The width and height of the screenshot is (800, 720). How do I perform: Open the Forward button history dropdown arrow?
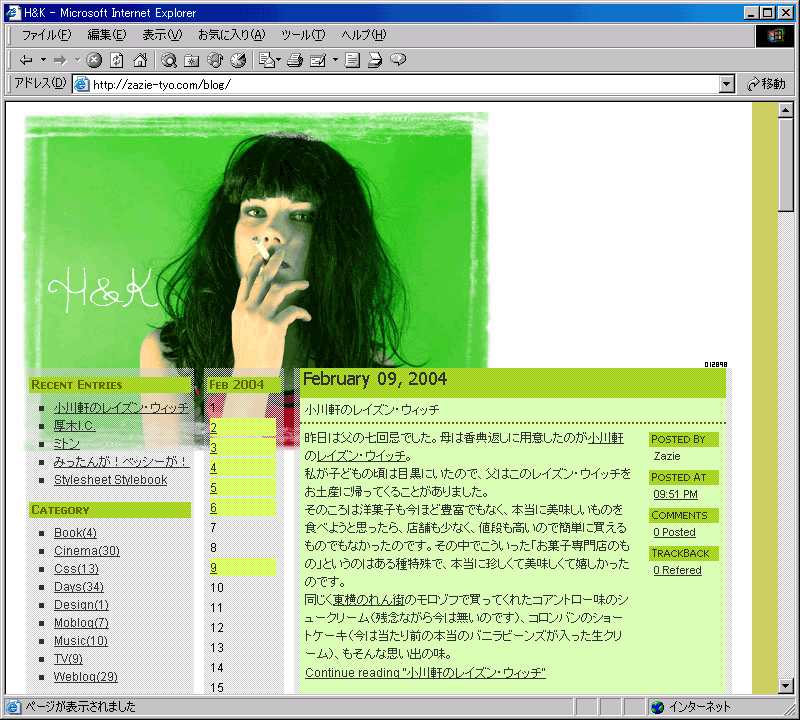coord(78,60)
